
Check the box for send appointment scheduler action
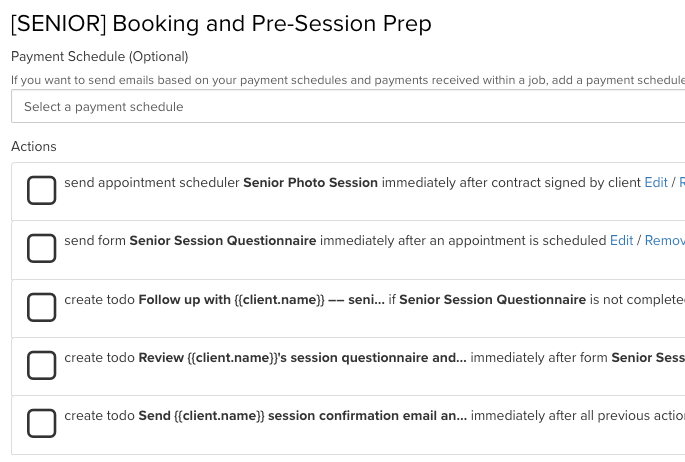coord(41,190)
